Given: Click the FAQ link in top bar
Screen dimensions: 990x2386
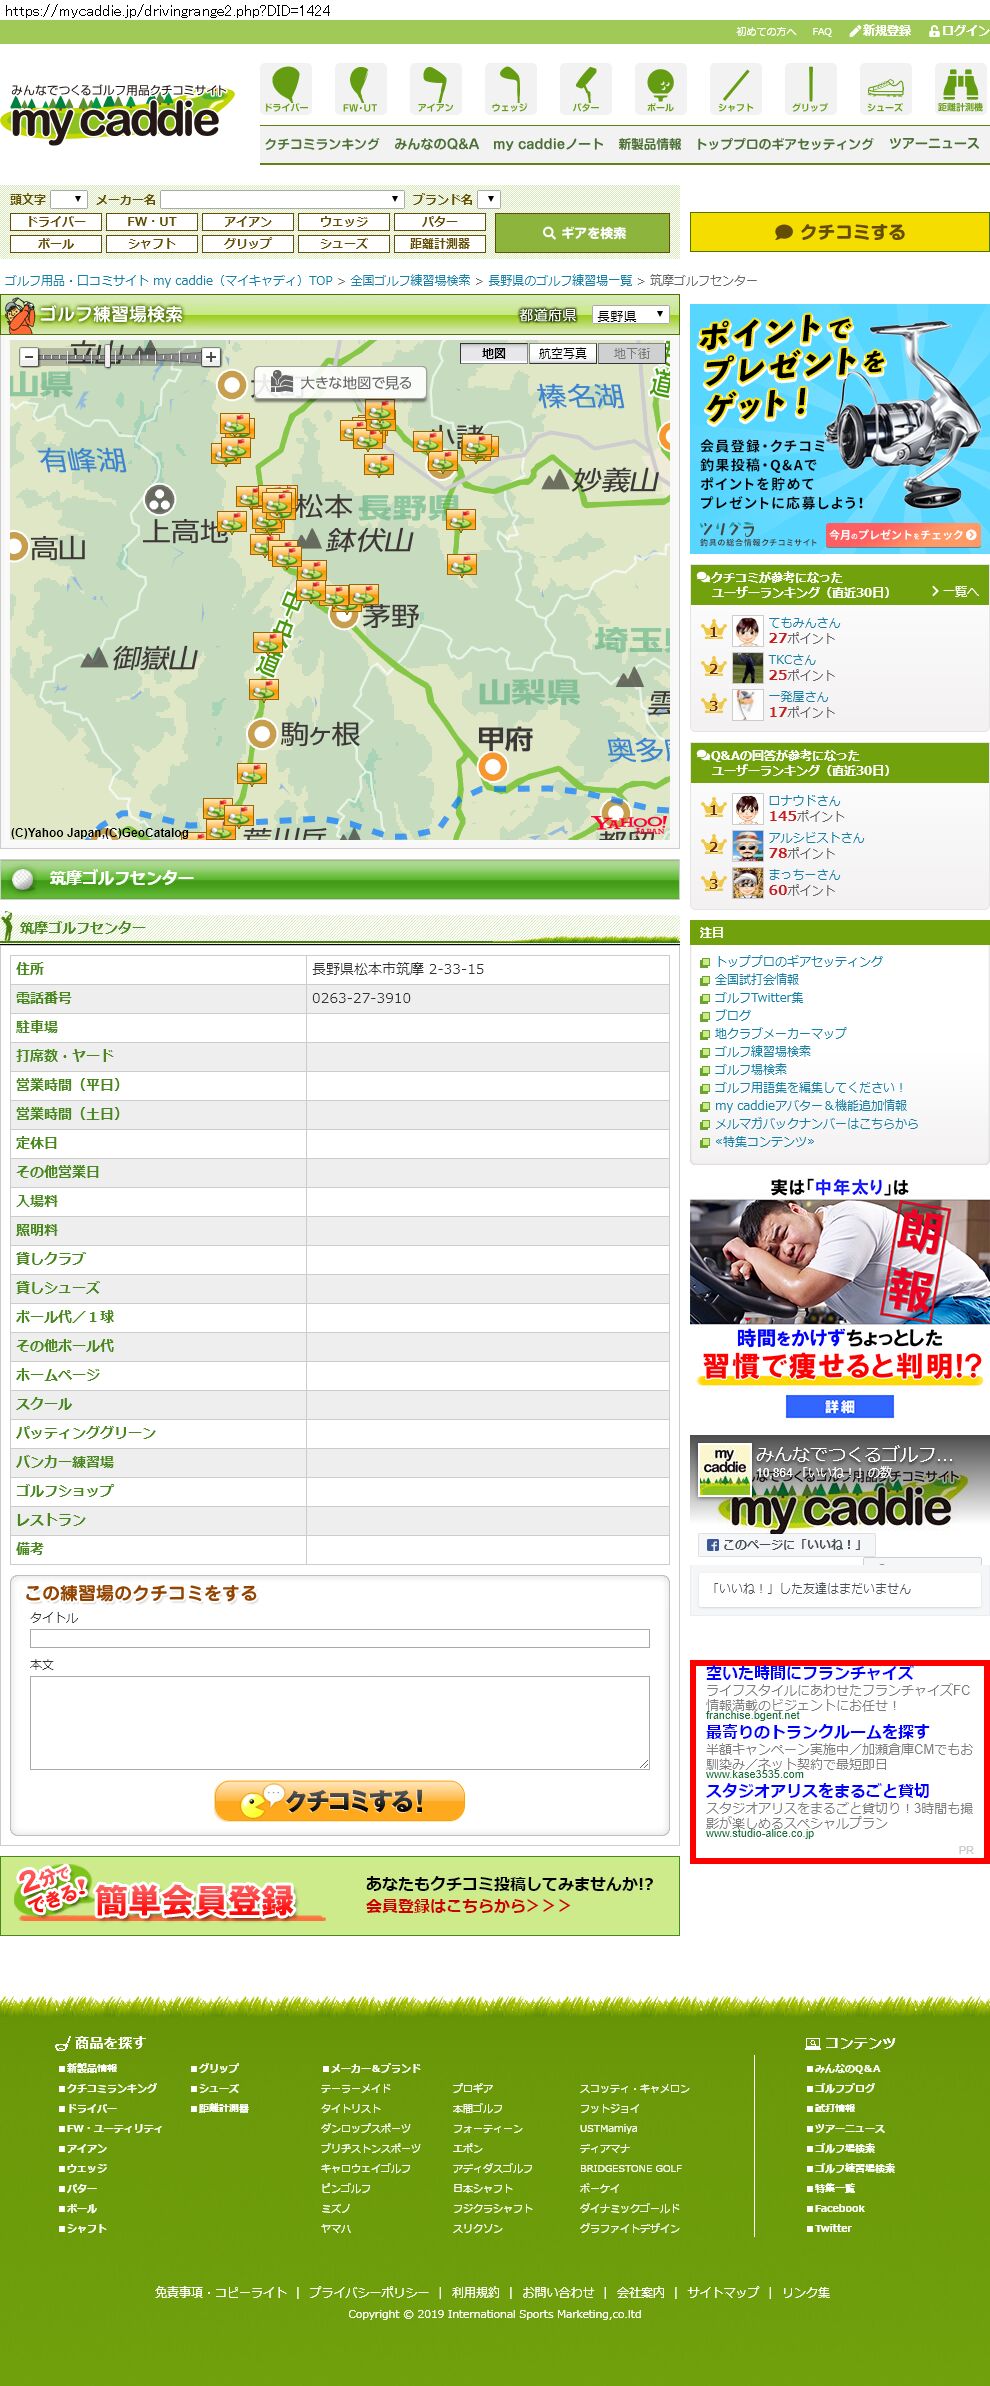Looking at the screenshot, I should tap(822, 31).
